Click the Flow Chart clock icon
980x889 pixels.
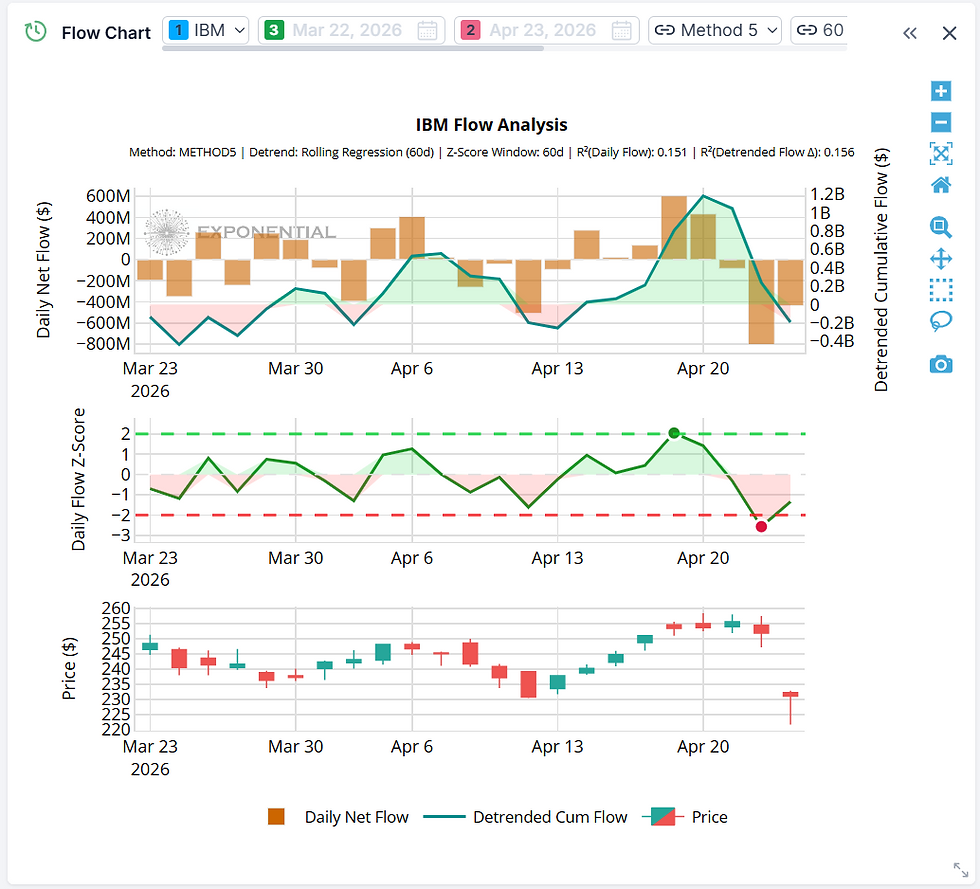(36, 31)
